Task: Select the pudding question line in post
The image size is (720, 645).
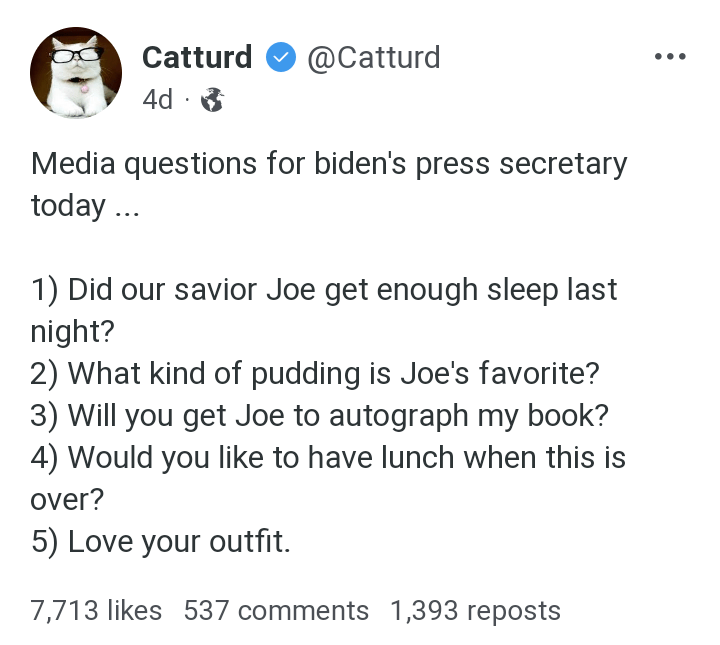Action: click(x=315, y=374)
